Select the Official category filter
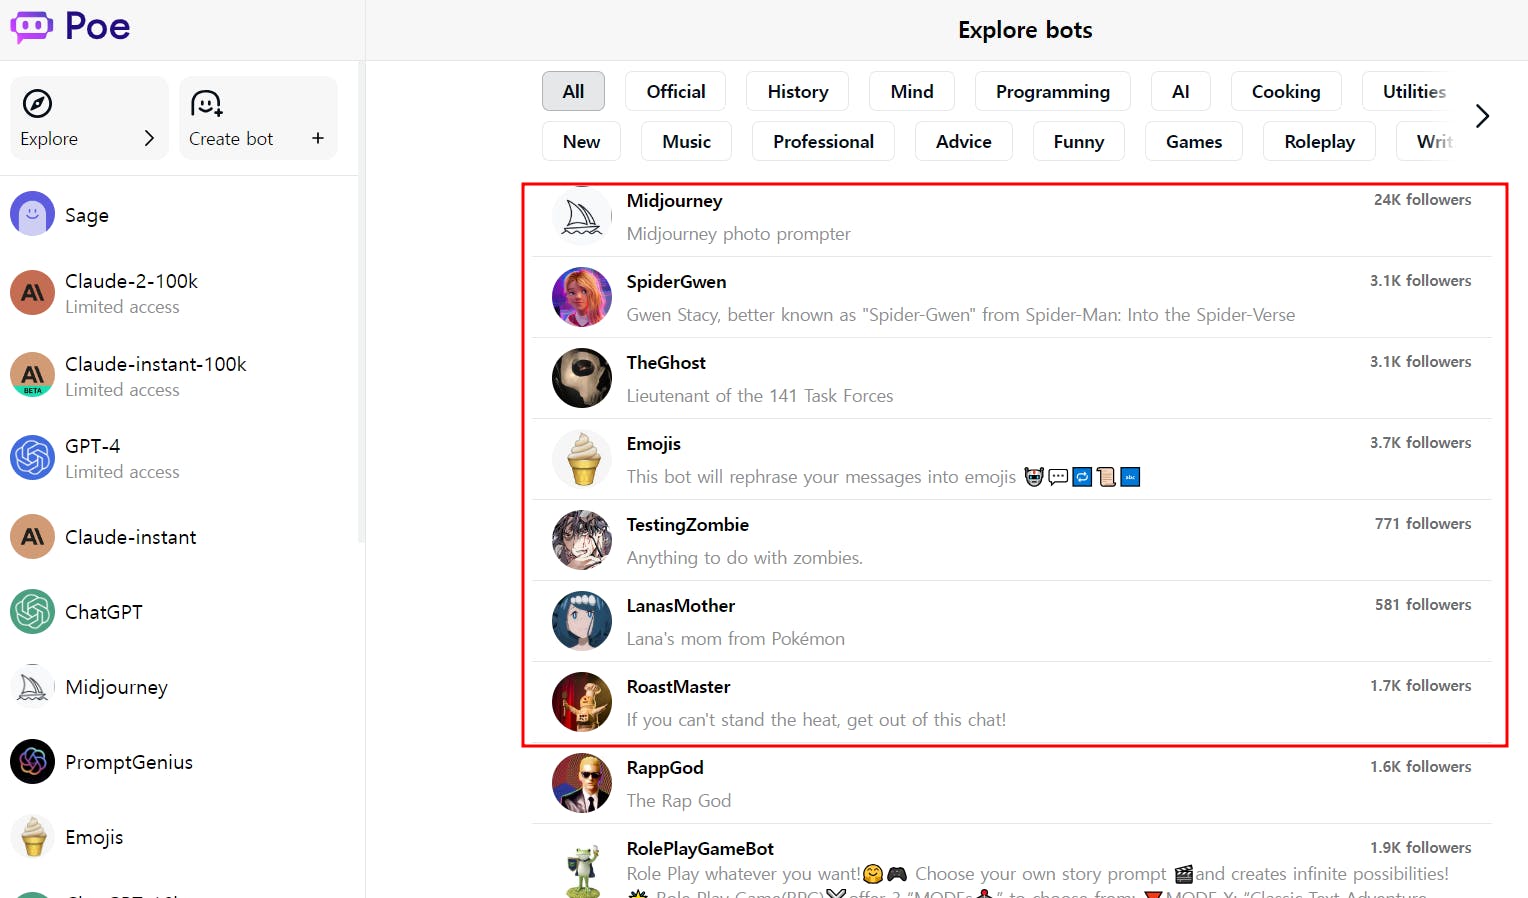Image resolution: width=1528 pixels, height=898 pixels. coord(676,91)
